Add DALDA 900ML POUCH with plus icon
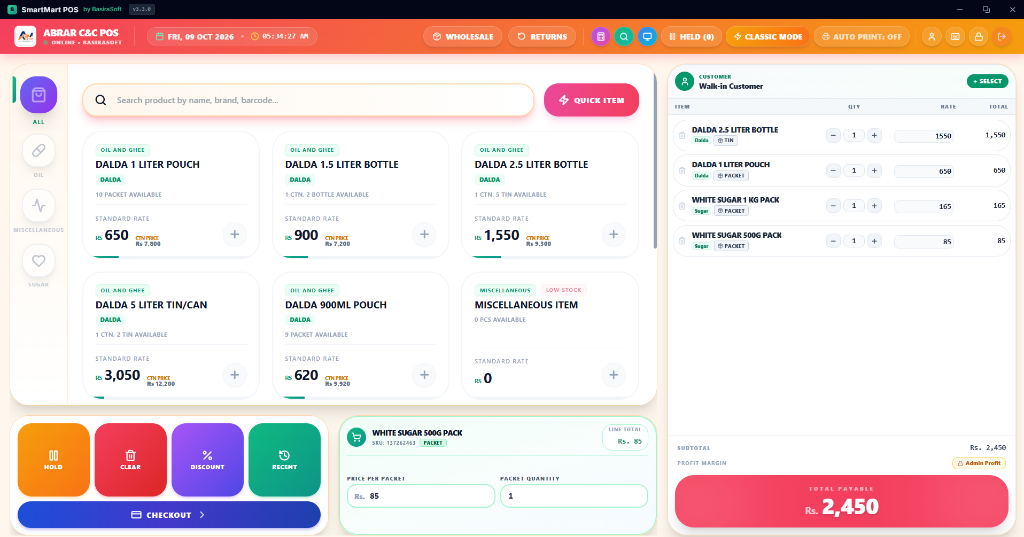 click(x=424, y=375)
